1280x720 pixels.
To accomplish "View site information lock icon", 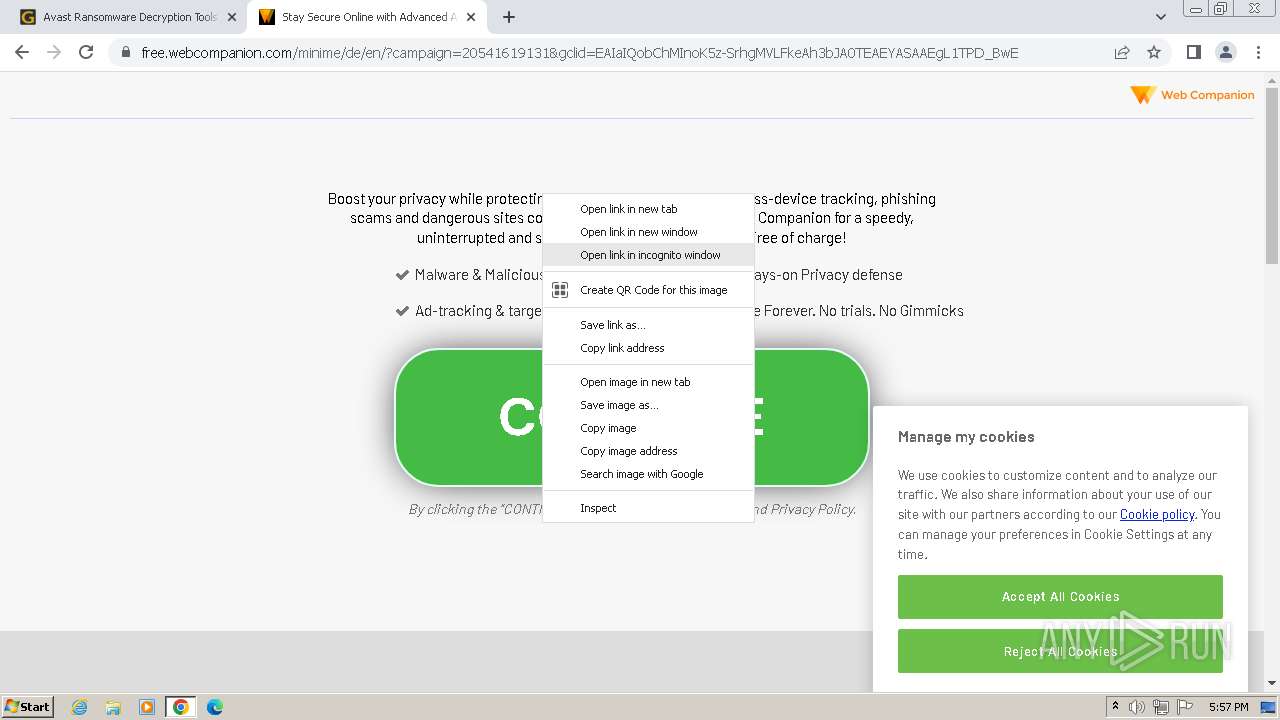I will [126, 53].
